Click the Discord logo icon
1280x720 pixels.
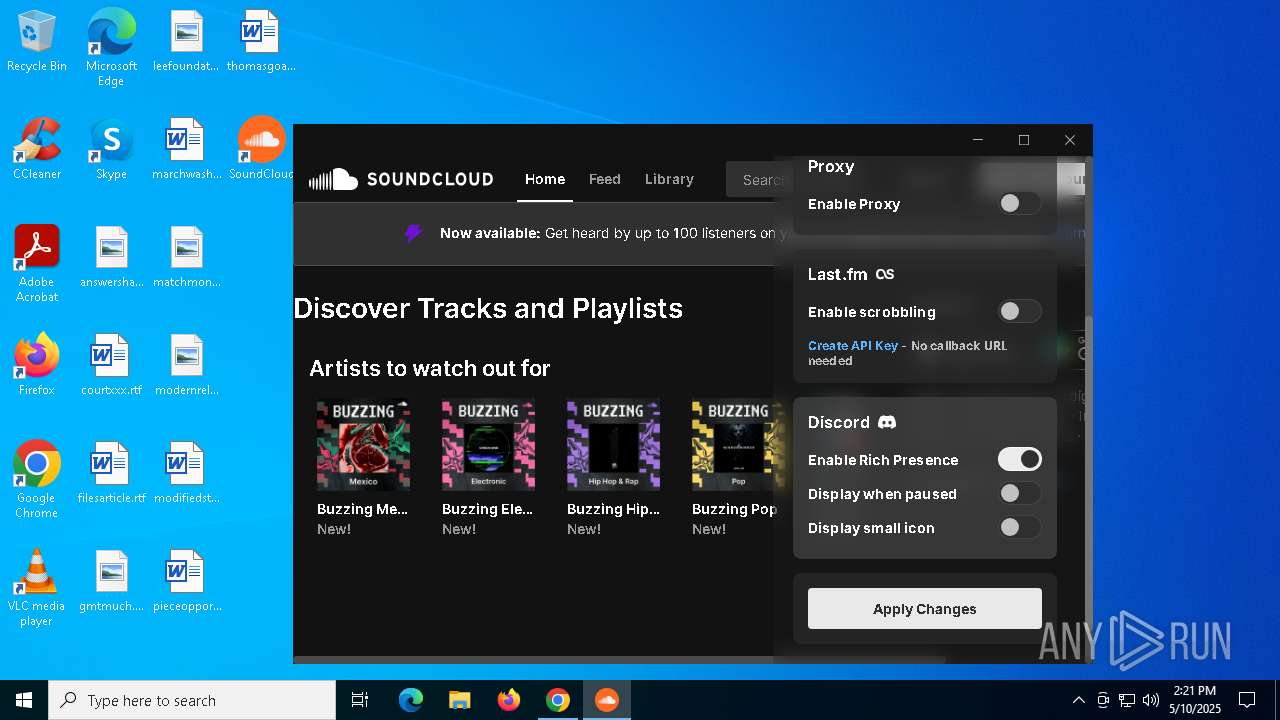click(887, 422)
